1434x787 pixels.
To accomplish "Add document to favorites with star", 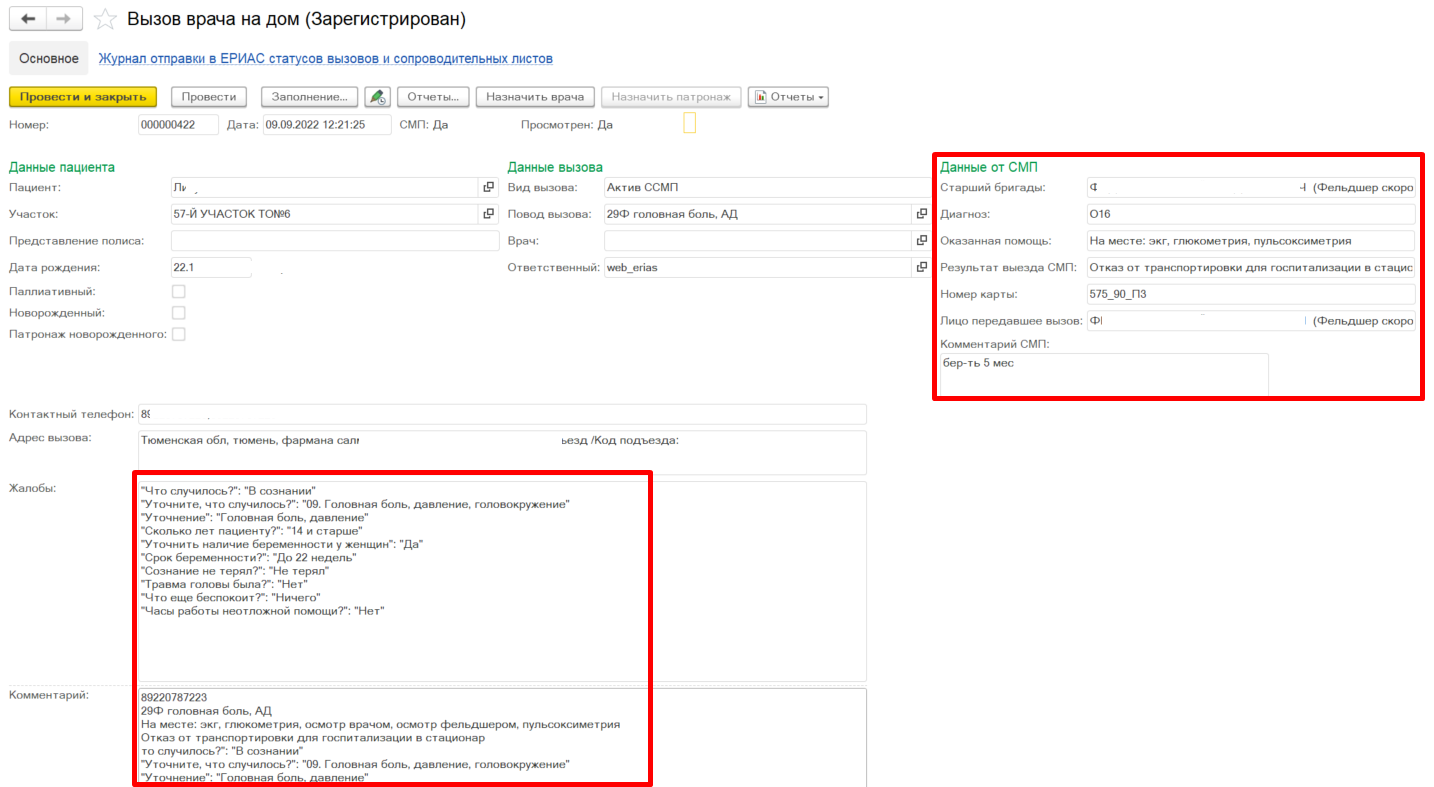I will 104,20.
